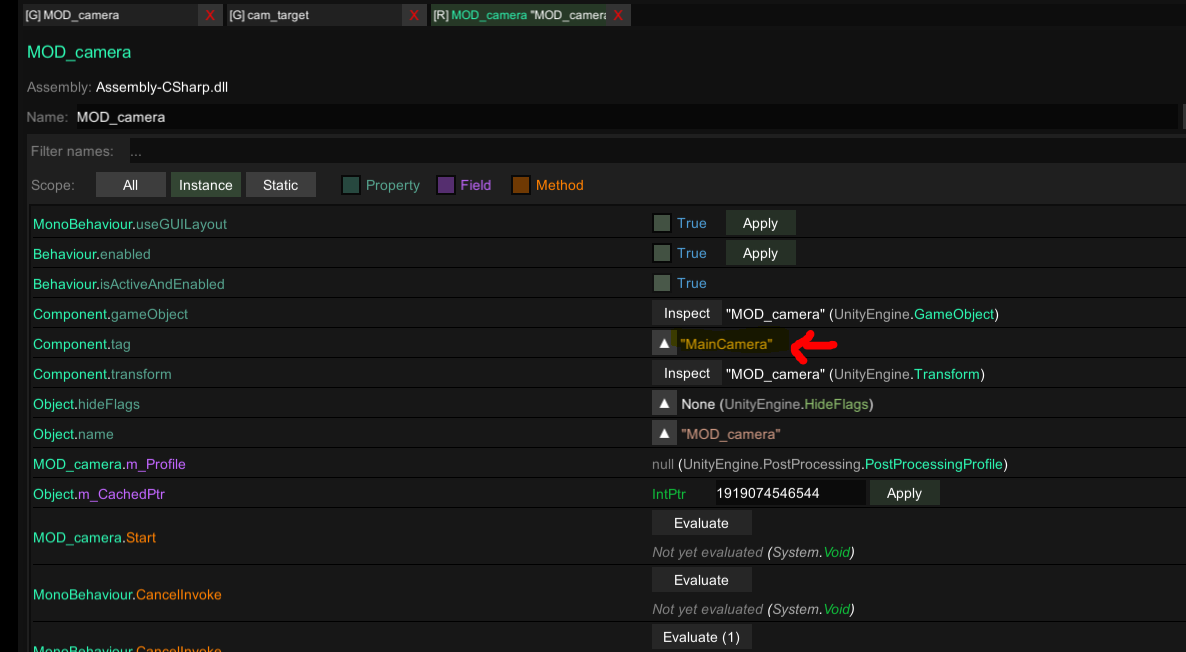This screenshot has width=1186, height=652.
Task: Expand the Object.hideFlags value
Action: 664,403
